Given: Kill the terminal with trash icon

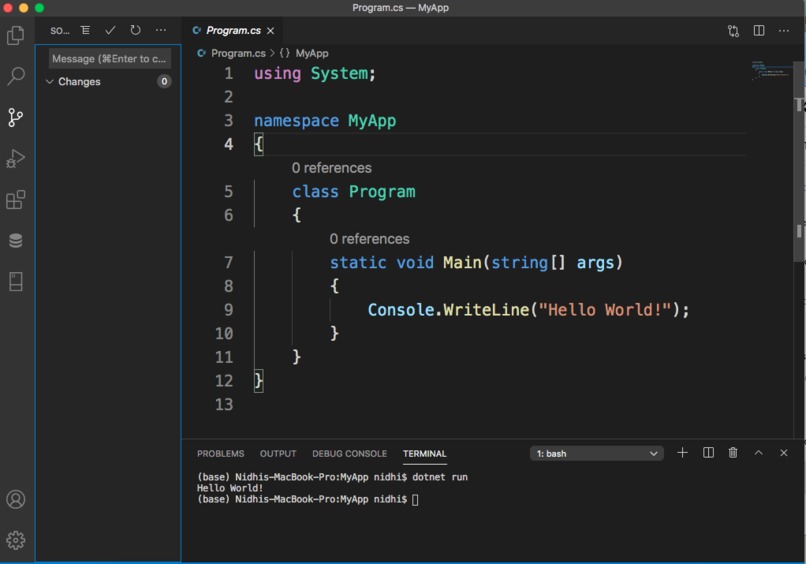Looking at the screenshot, I should [x=733, y=452].
